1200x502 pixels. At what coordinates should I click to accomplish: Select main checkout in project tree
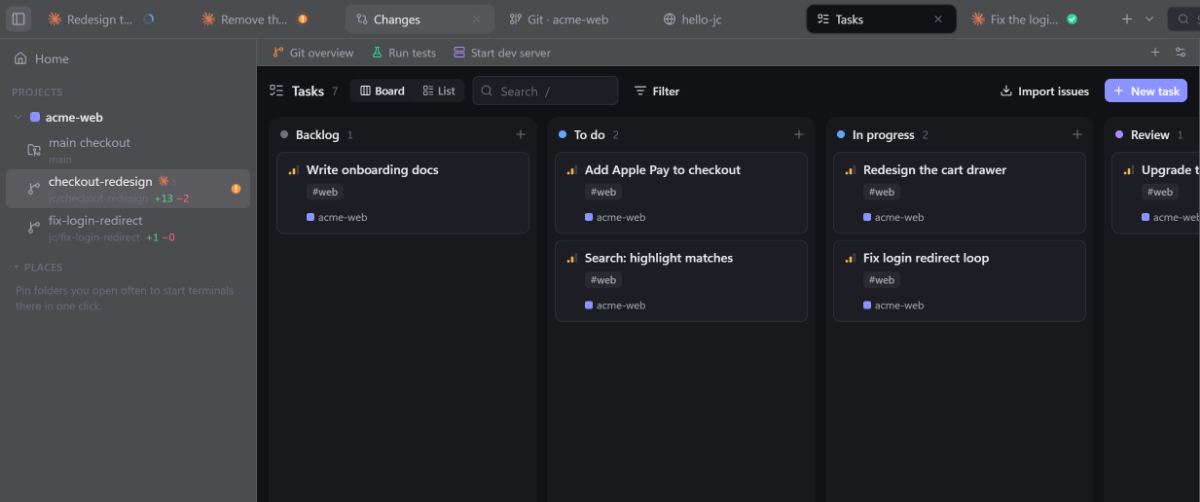[x=128, y=150]
